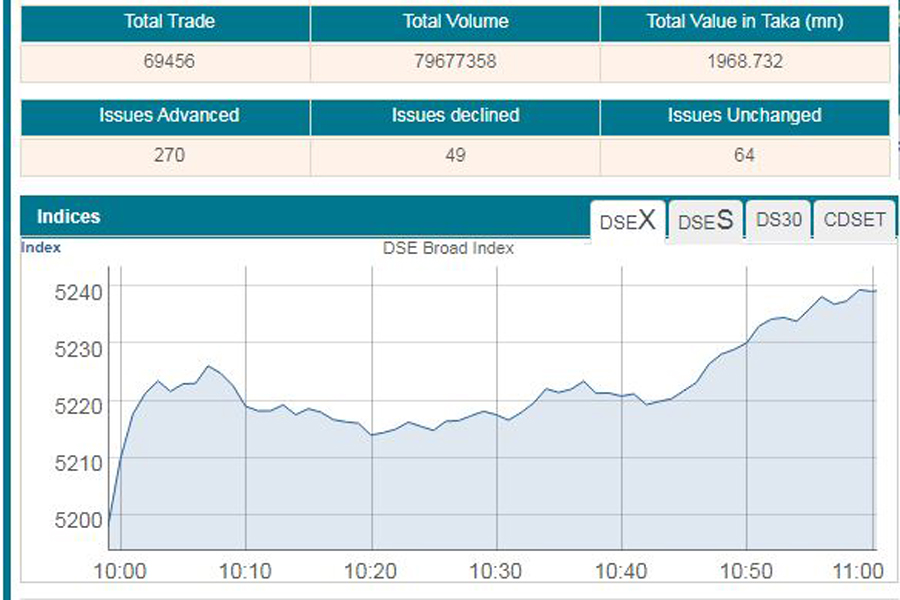Viewport: 900px width, 600px height.
Task: Click the Indices panel title
Action: pyautogui.click(x=69, y=217)
